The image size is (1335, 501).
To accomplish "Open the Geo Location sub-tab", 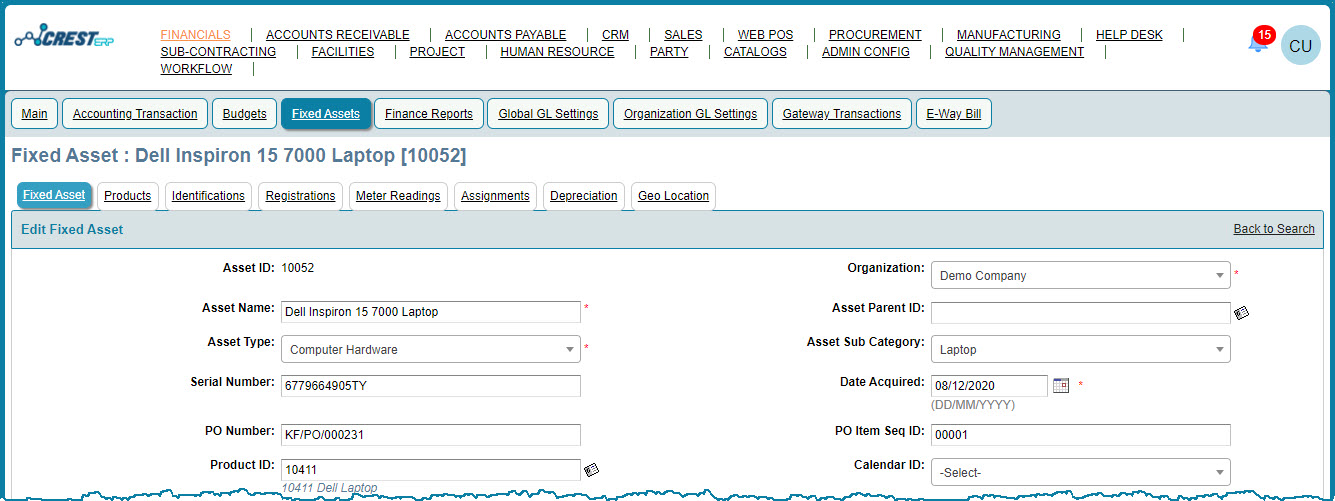I will pos(673,196).
